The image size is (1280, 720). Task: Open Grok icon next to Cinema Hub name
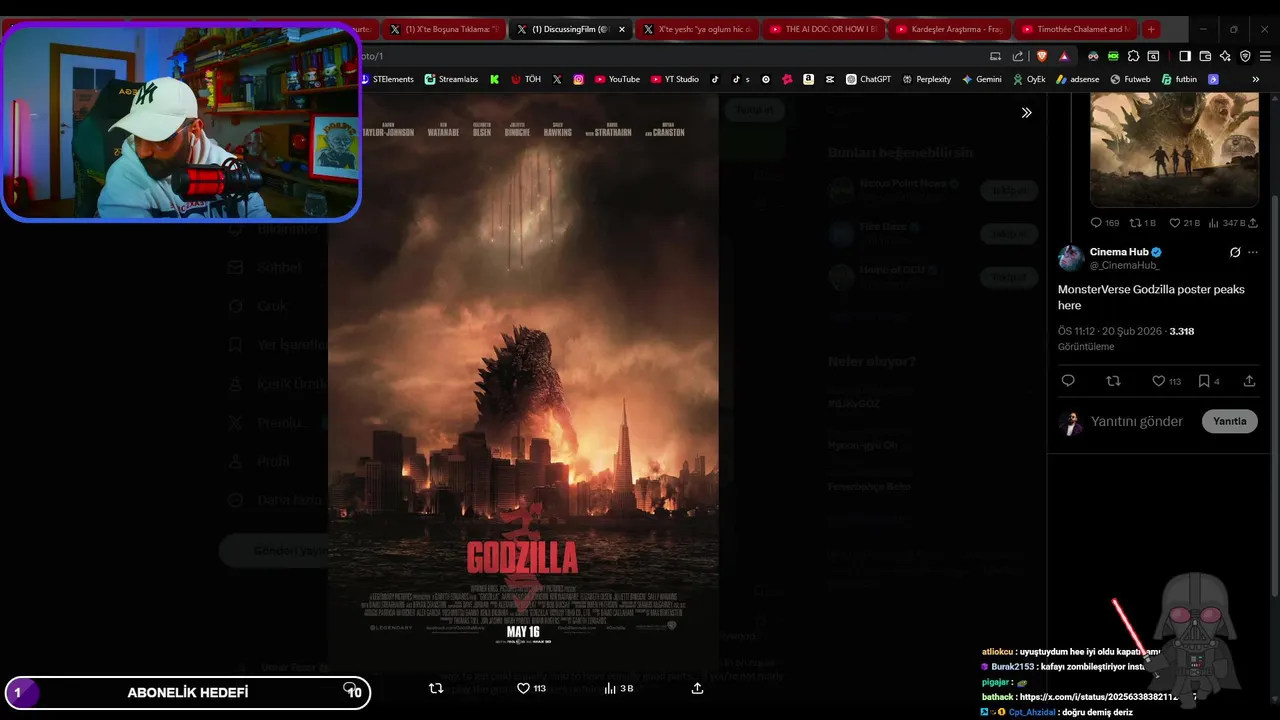[x=1235, y=252]
